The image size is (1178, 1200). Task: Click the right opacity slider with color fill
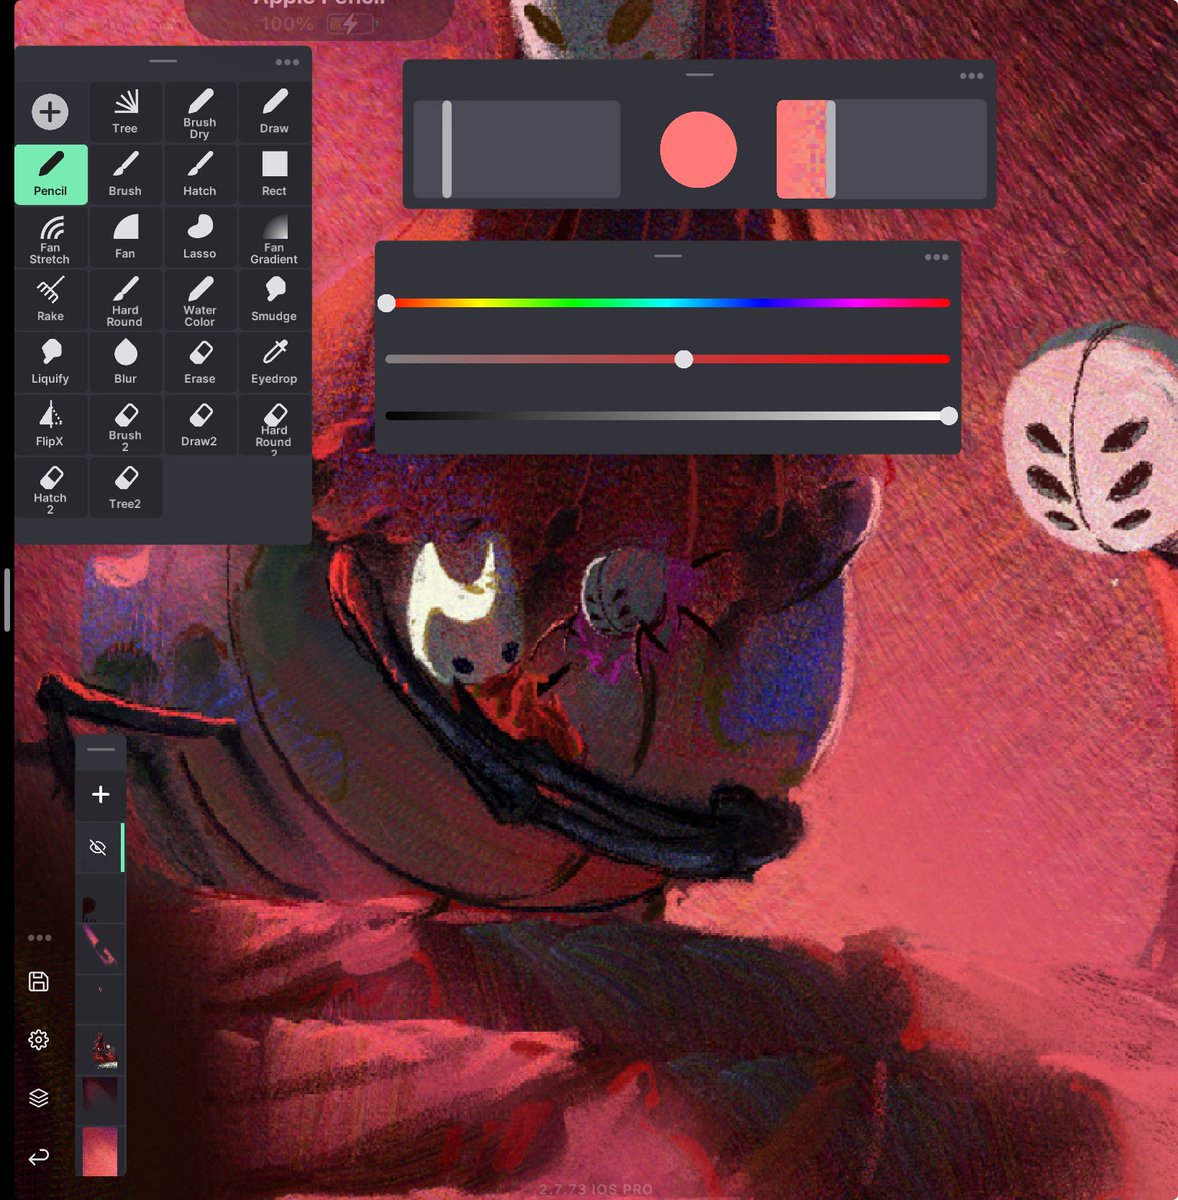(x=882, y=149)
